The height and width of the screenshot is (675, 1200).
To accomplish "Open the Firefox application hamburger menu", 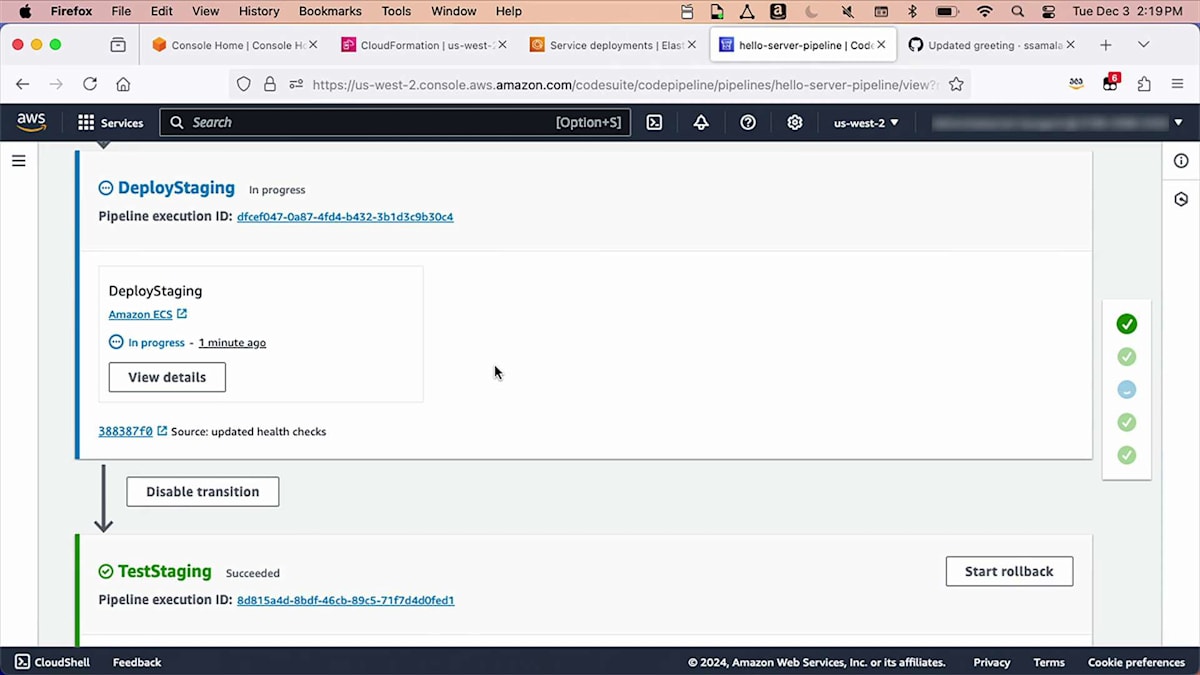I will (1178, 84).
